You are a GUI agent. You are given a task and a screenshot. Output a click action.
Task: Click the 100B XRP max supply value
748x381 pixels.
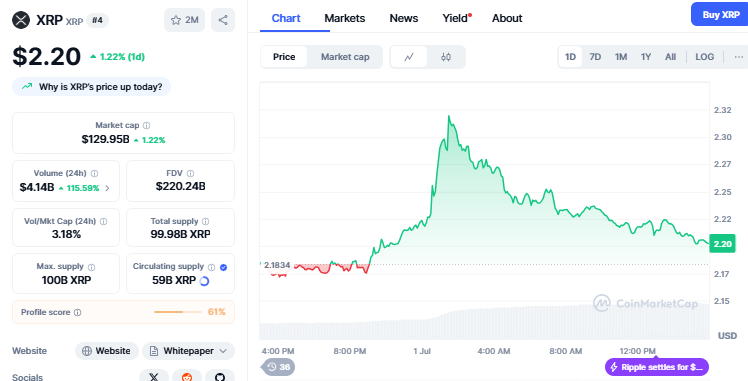(x=66, y=280)
